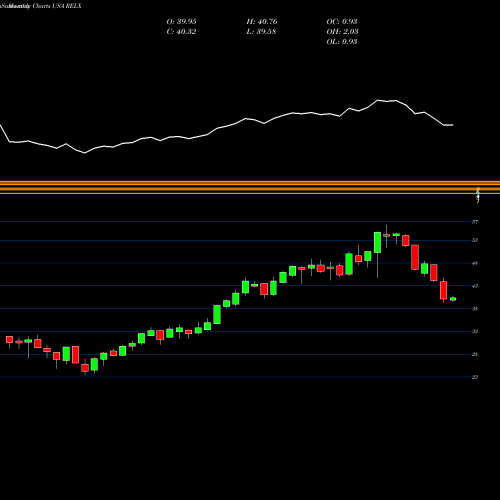
Task: Click the small green candle at chart's right end
Action: (x=453, y=299)
